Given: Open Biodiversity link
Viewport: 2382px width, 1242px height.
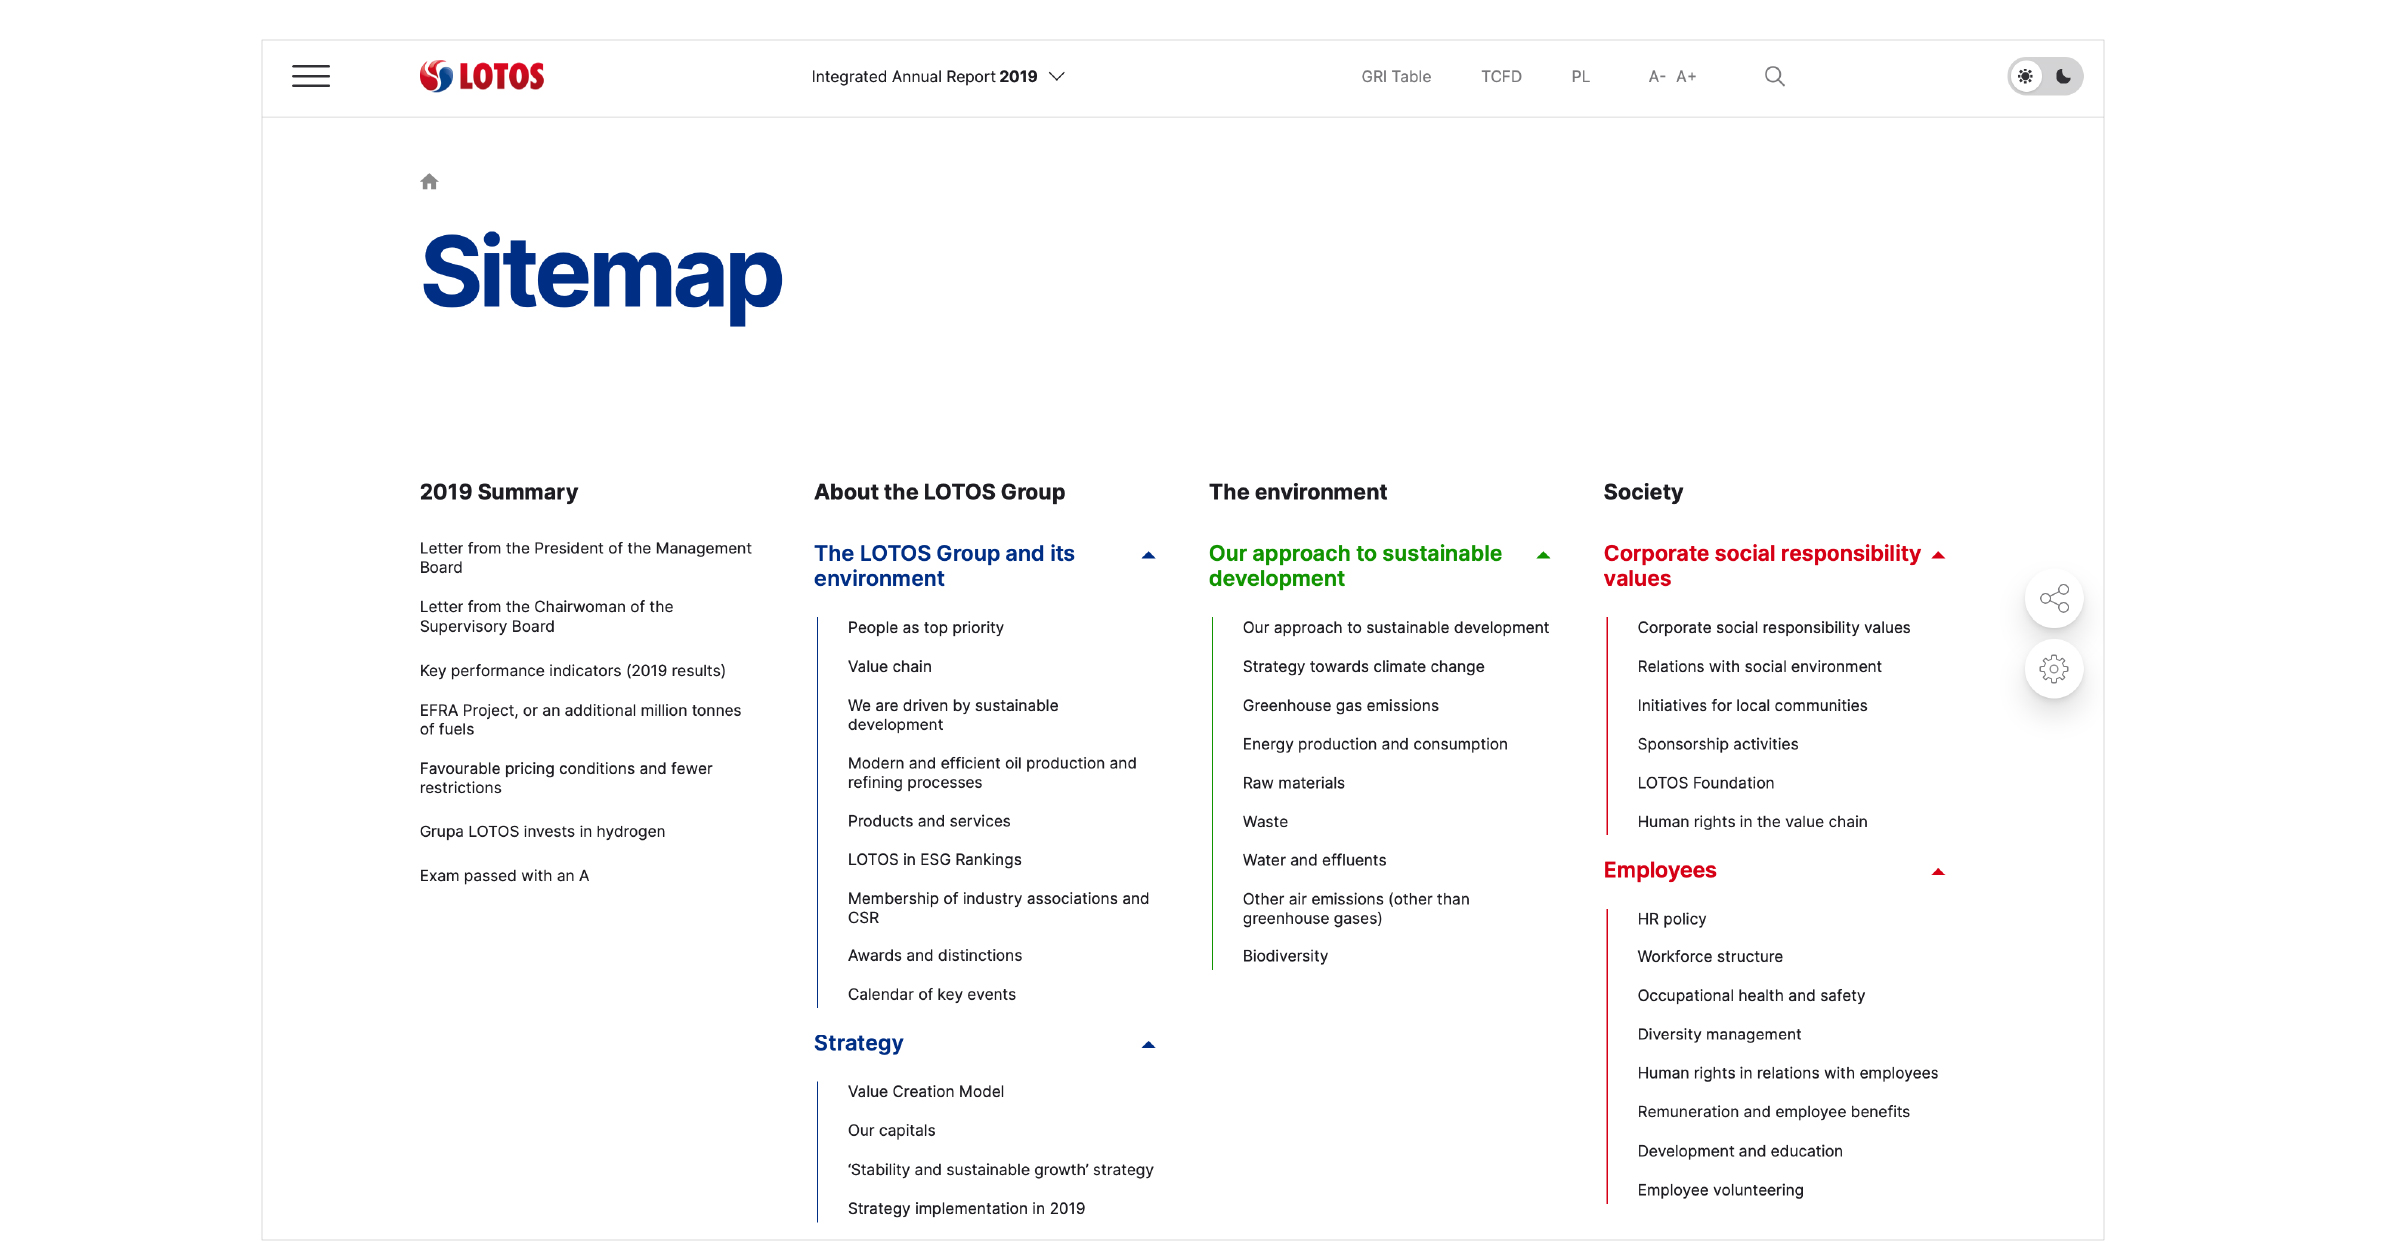Looking at the screenshot, I should pyautogui.click(x=1286, y=957).
